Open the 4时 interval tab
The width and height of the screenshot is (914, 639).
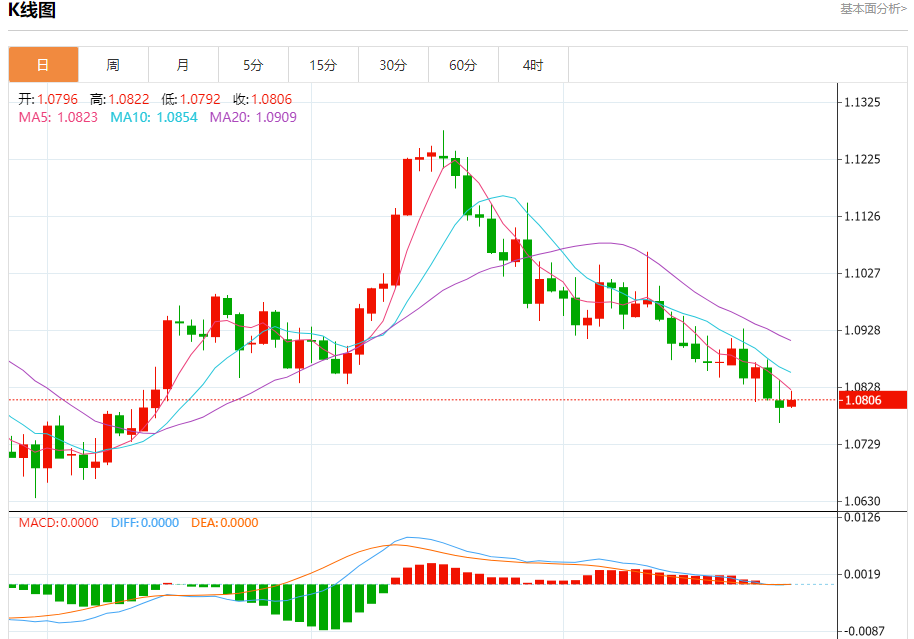pyautogui.click(x=533, y=65)
